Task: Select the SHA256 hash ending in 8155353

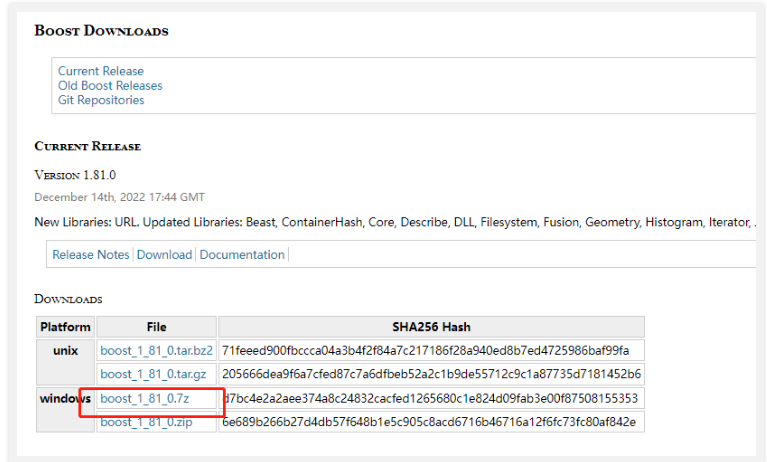Action: click(x=430, y=398)
